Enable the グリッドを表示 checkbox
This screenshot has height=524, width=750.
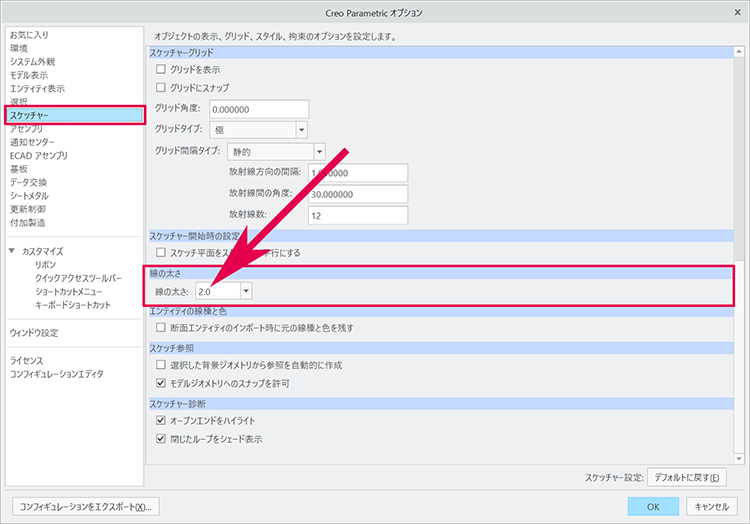(x=161, y=70)
